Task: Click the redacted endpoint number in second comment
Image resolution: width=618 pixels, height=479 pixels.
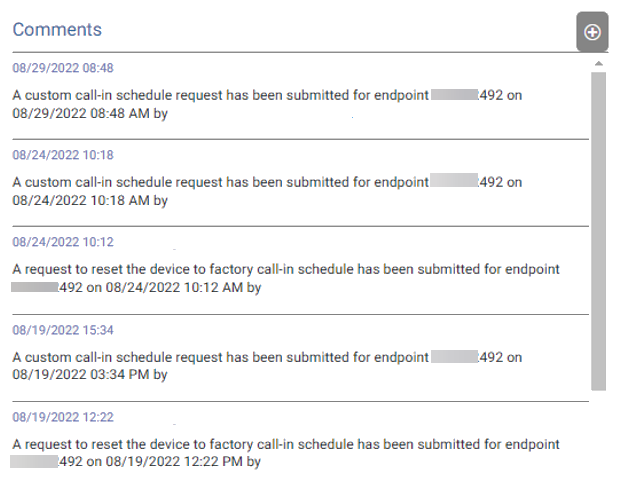Action: [454, 180]
